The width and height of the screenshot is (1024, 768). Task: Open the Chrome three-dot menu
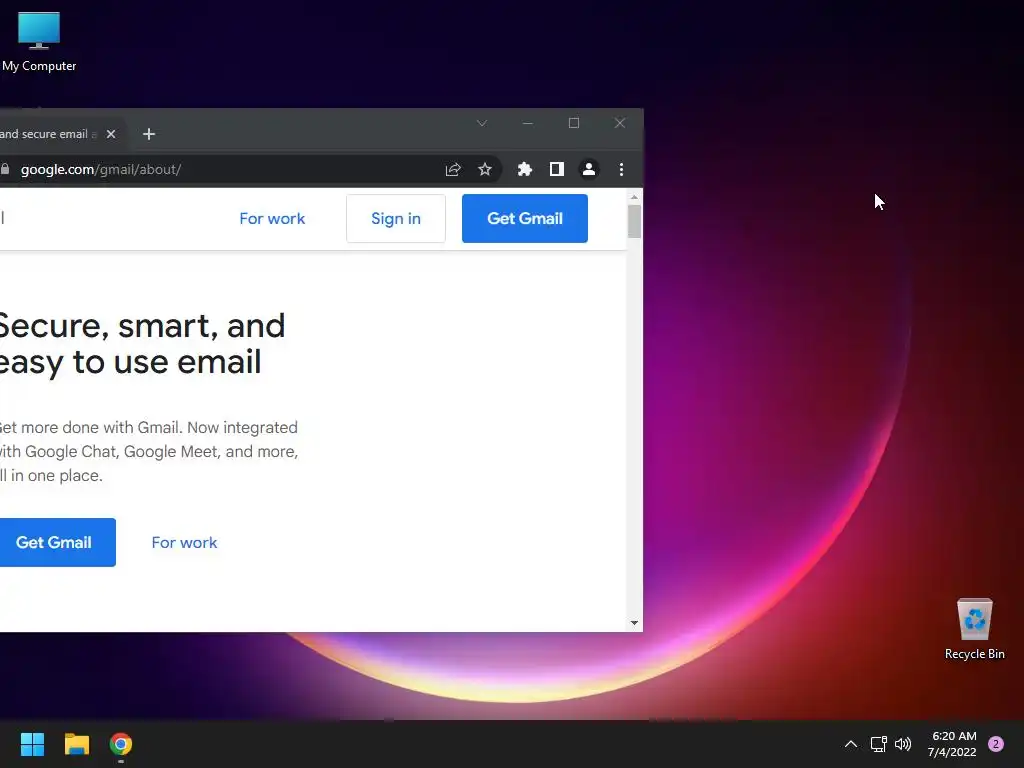click(x=621, y=170)
